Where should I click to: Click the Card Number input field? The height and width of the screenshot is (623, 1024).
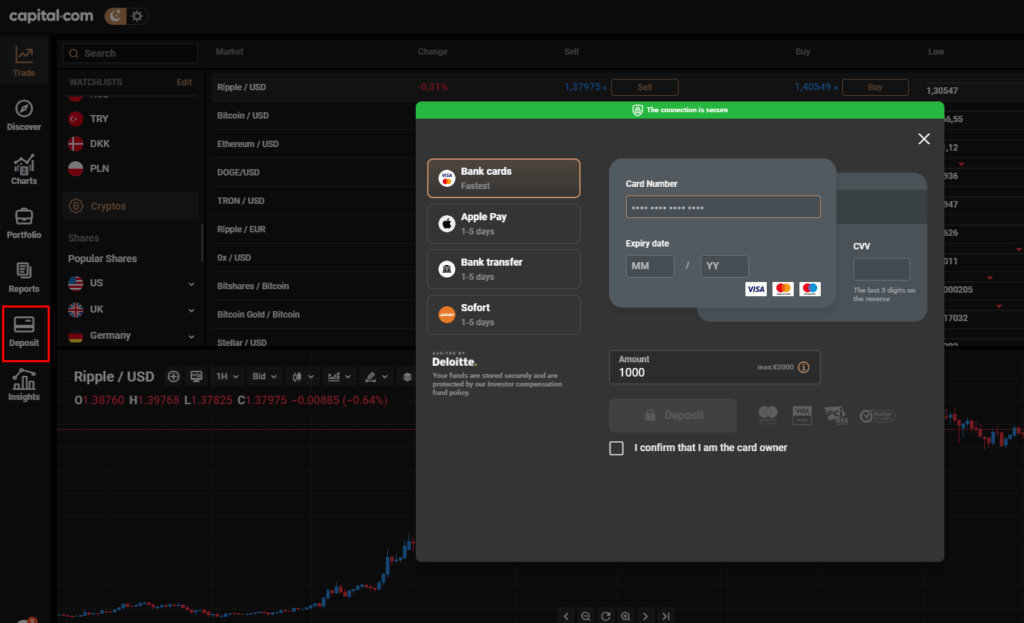723,207
